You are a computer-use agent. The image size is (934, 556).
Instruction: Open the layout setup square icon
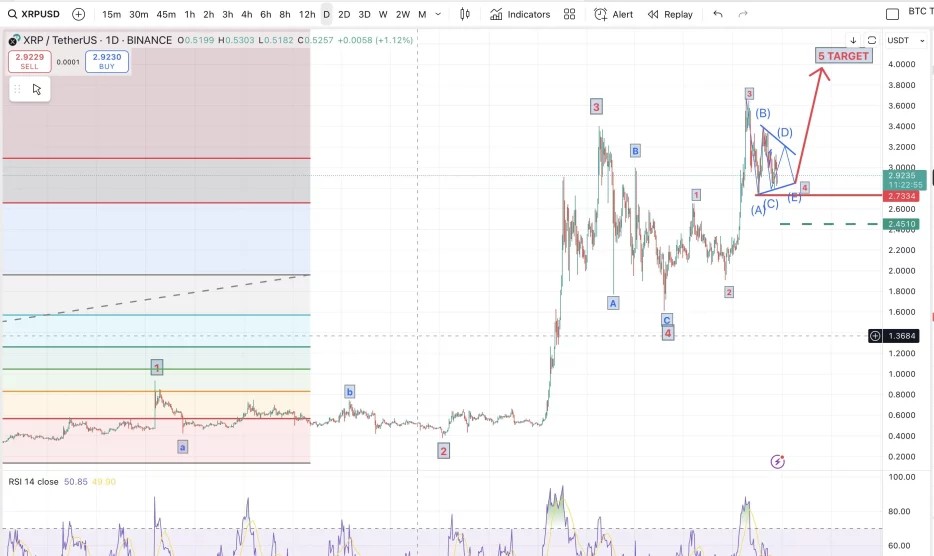pyautogui.click(x=892, y=14)
